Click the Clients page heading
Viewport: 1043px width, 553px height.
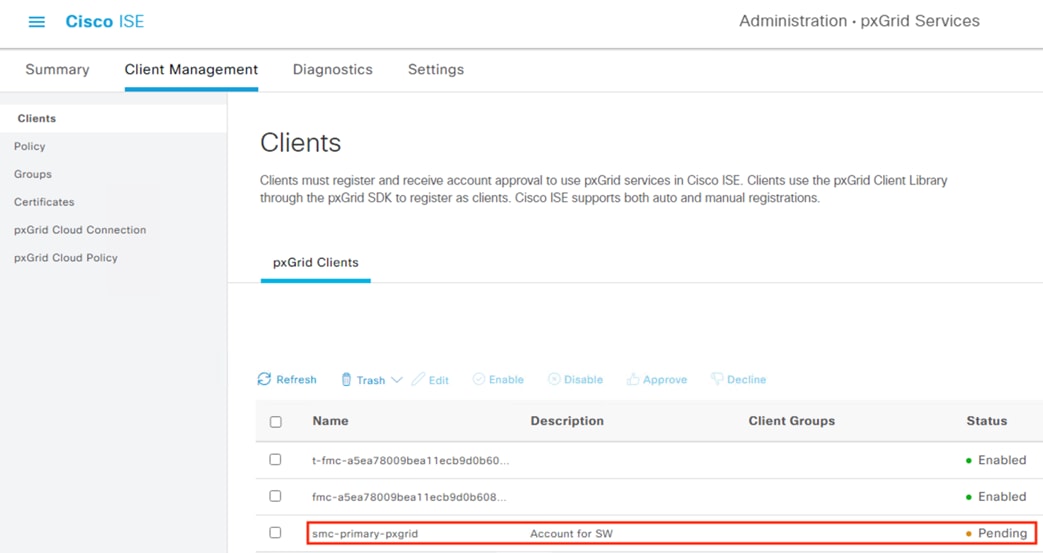(300, 142)
